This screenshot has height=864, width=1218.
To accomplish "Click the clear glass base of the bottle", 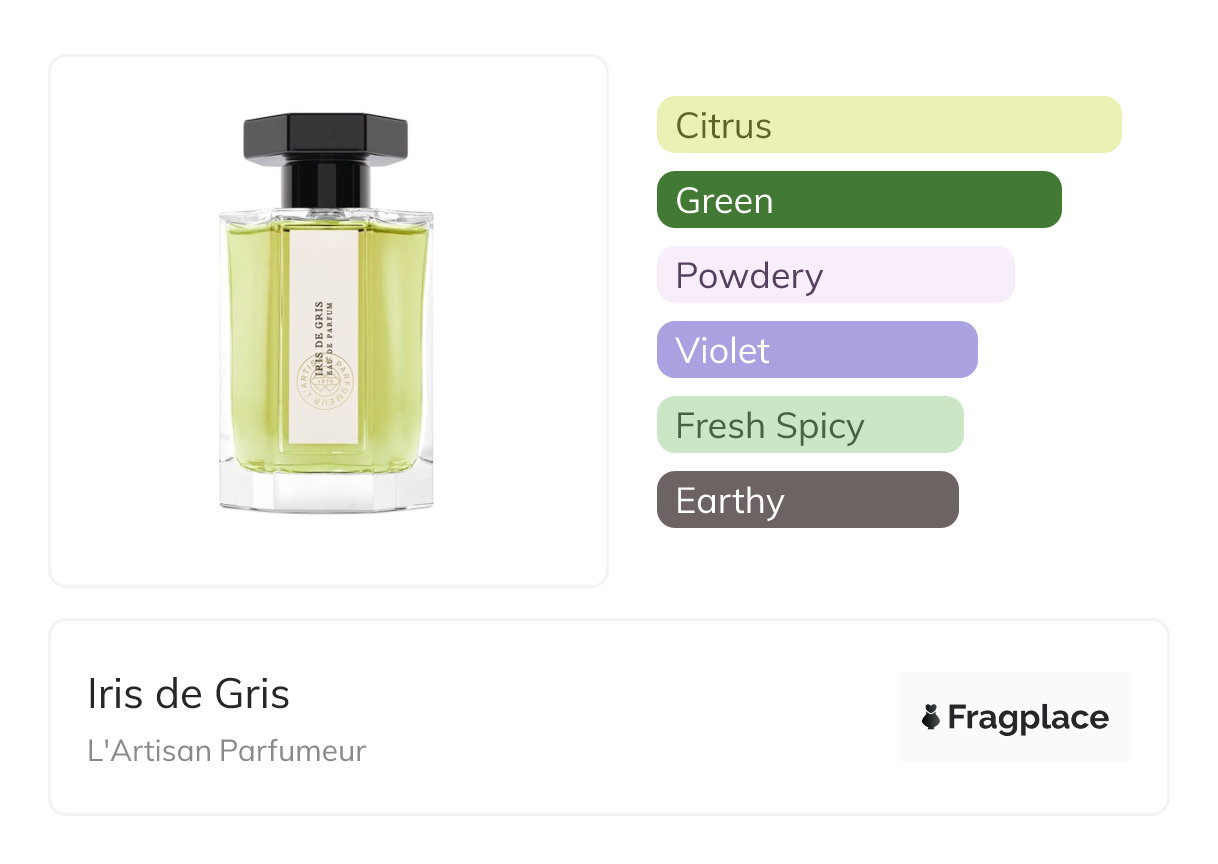I will [326, 491].
